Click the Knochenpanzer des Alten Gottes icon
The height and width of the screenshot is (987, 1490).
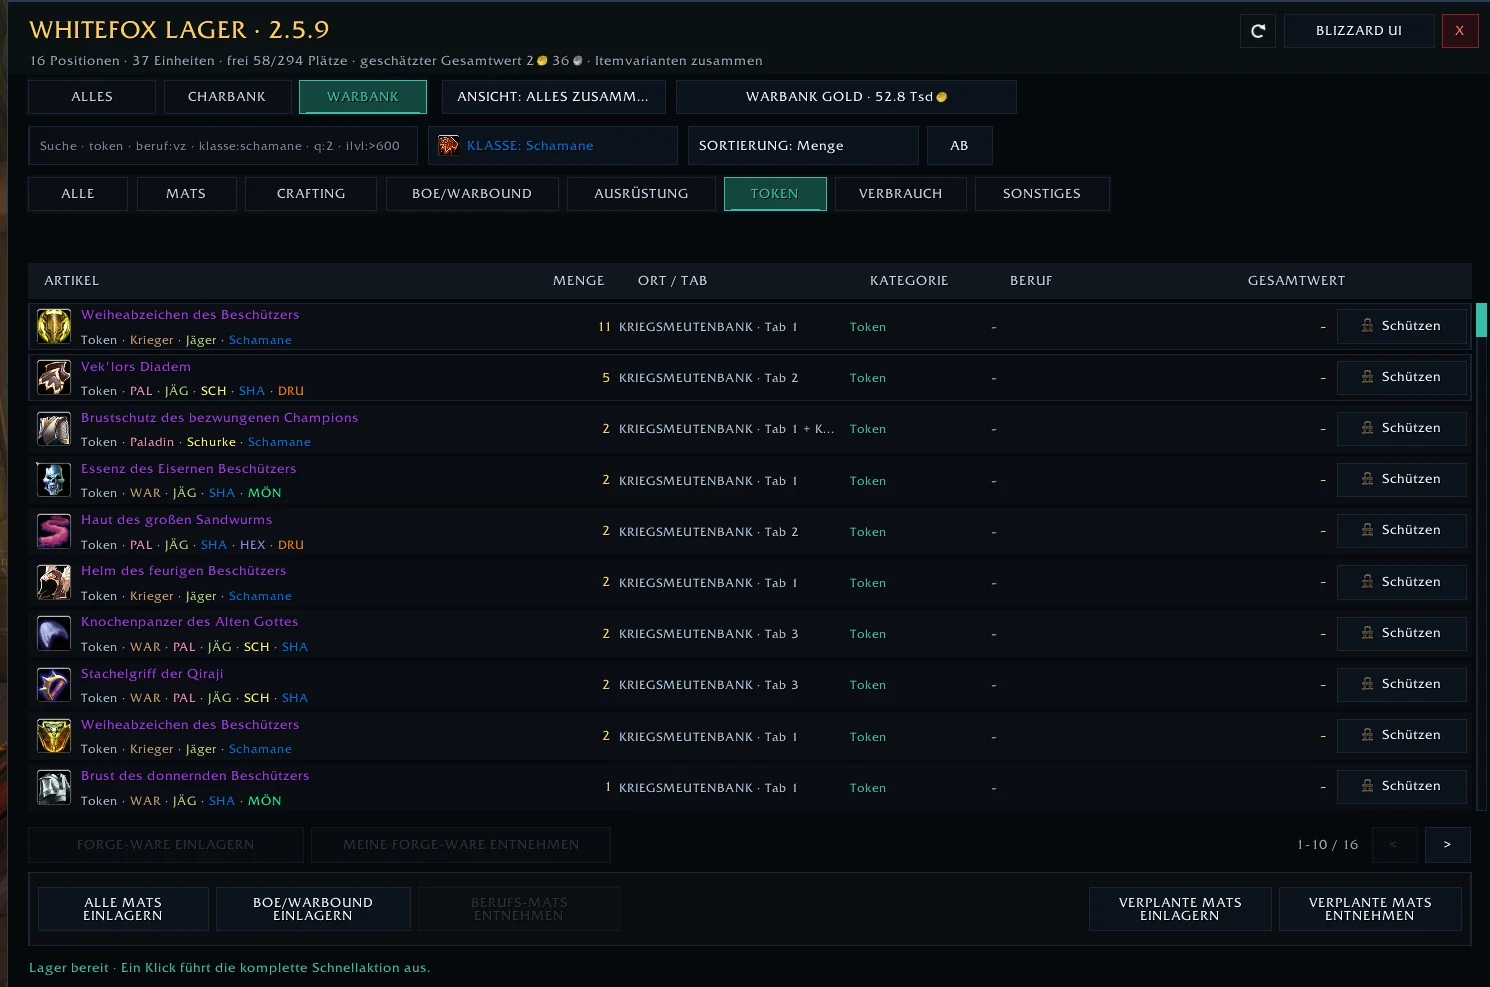[x=54, y=634]
